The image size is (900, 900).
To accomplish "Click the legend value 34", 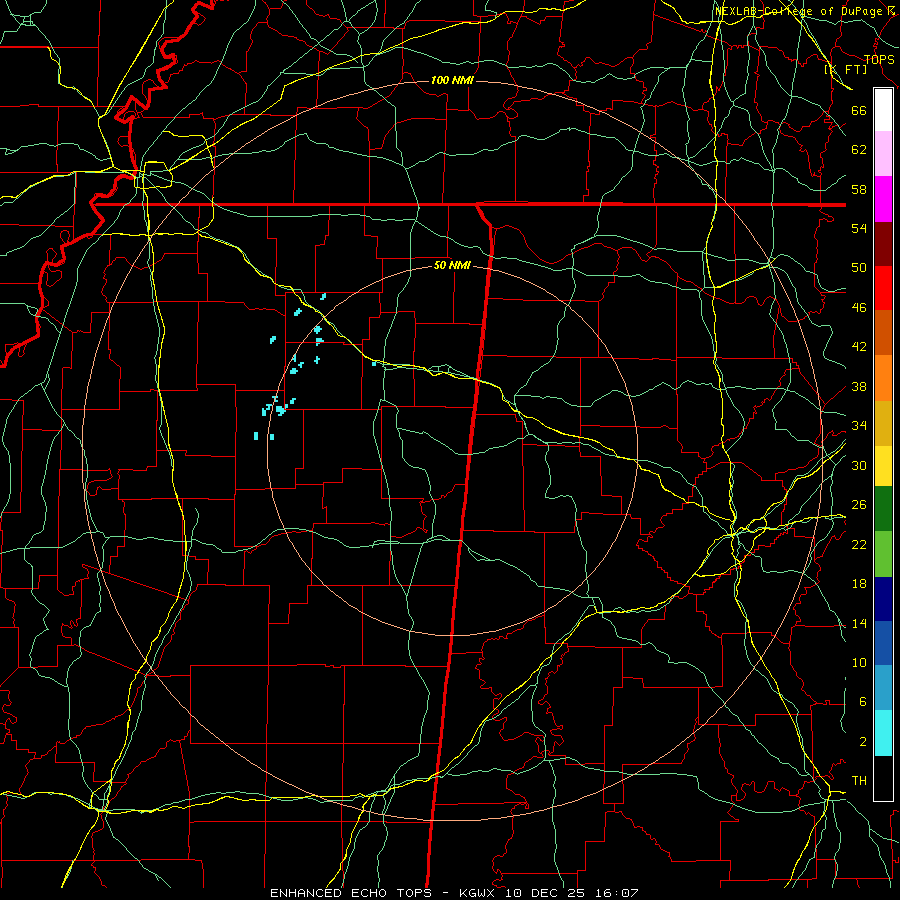I will (x=859, y=426).
